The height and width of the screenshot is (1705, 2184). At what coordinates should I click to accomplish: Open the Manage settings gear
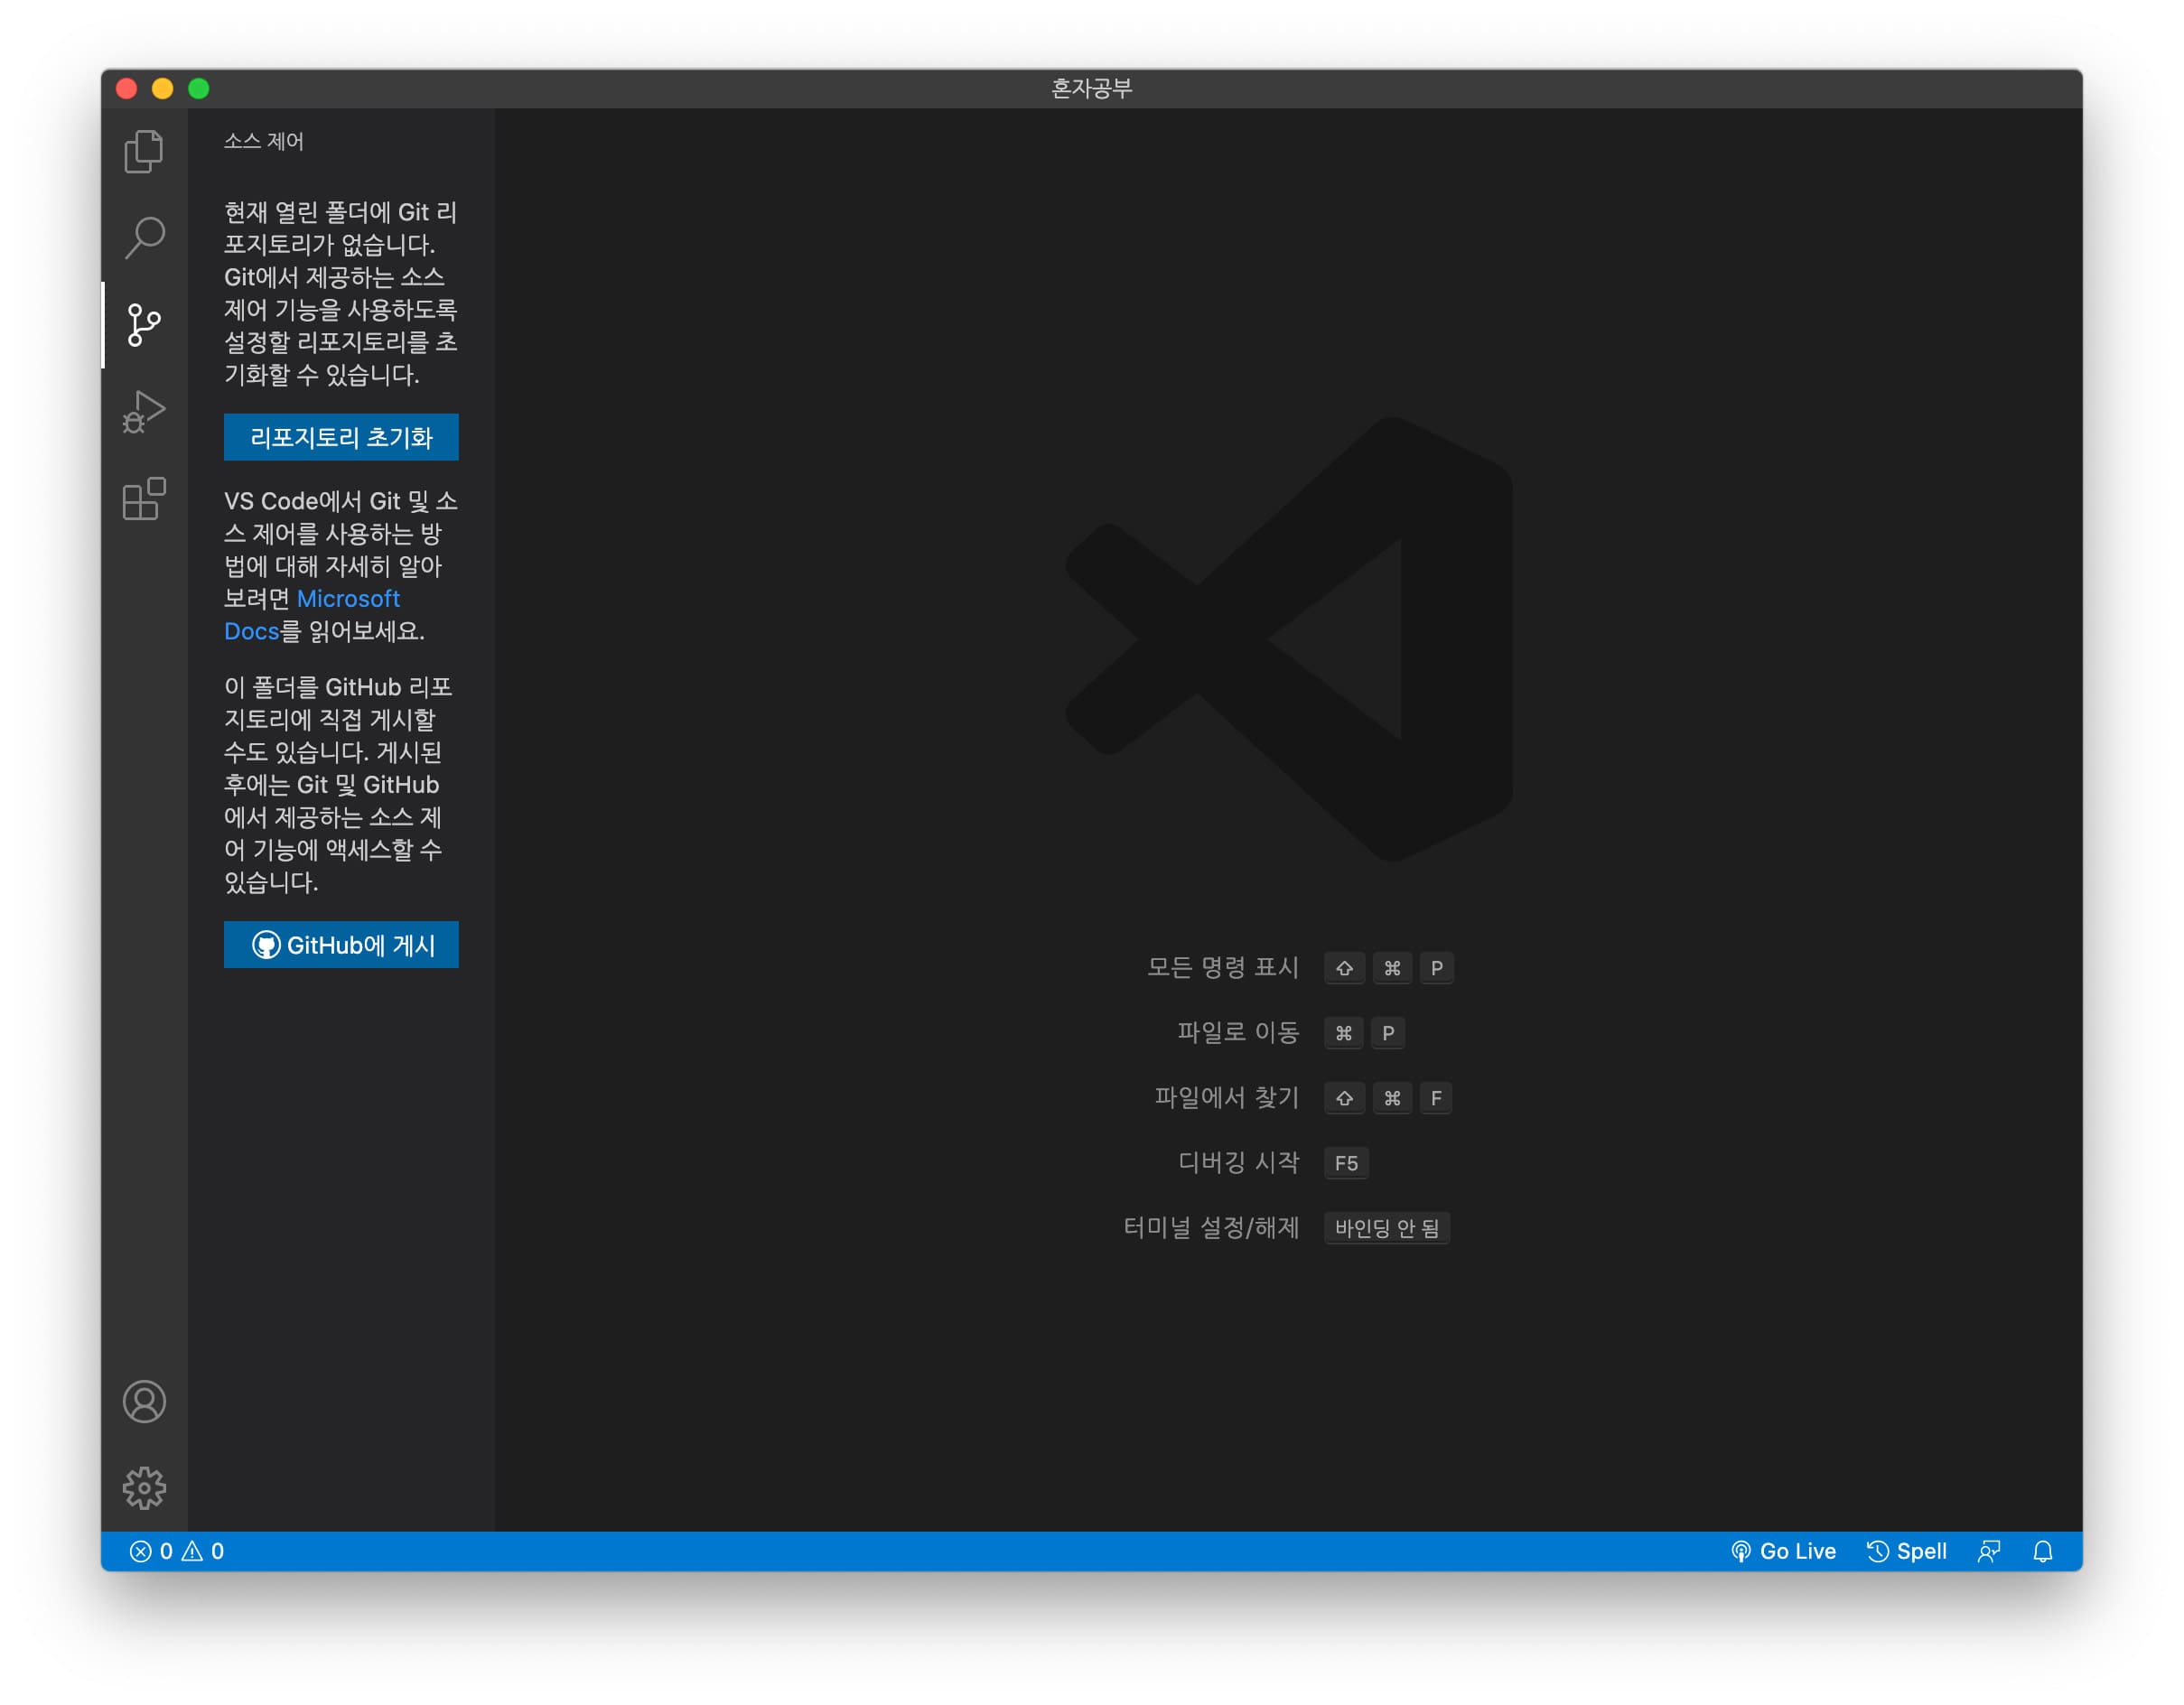pos(143,1487)
